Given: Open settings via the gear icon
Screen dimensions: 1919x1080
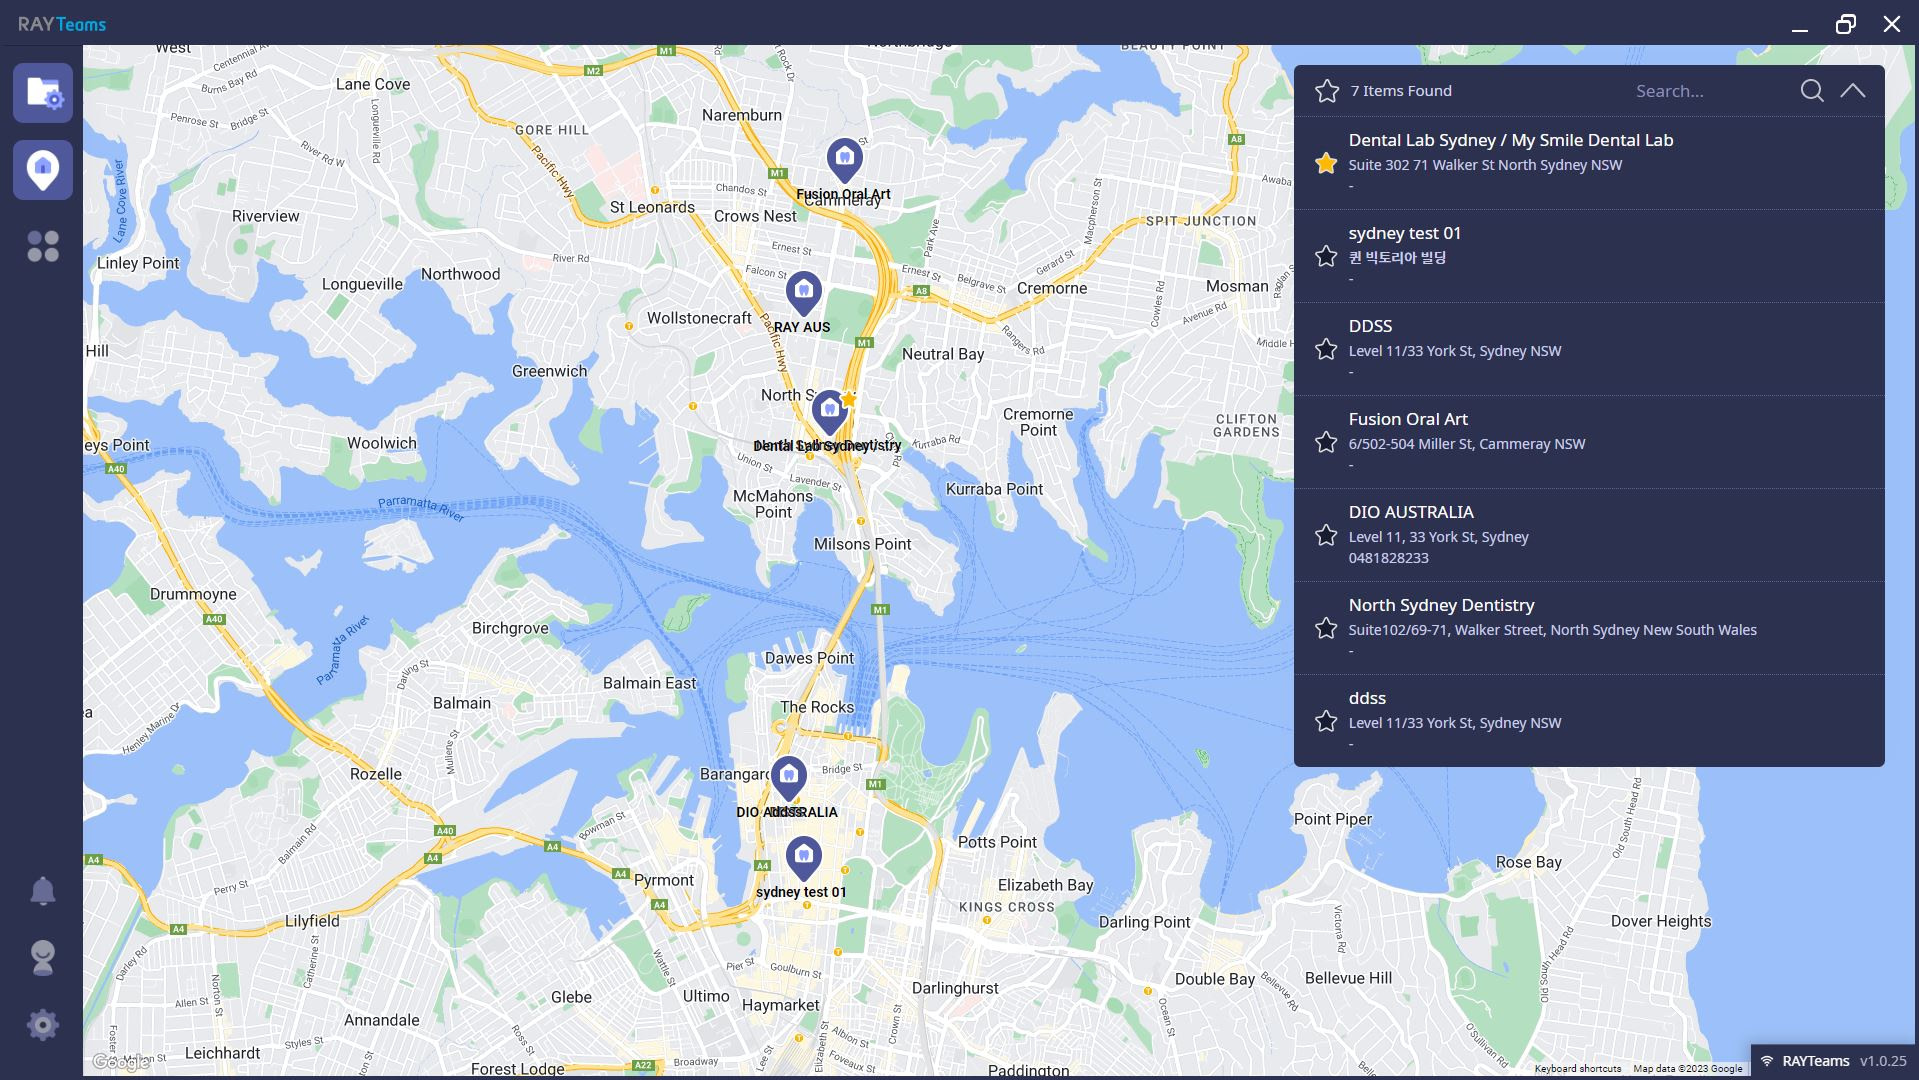Looking at the screenshot, I should click(x=42, y=1024).
